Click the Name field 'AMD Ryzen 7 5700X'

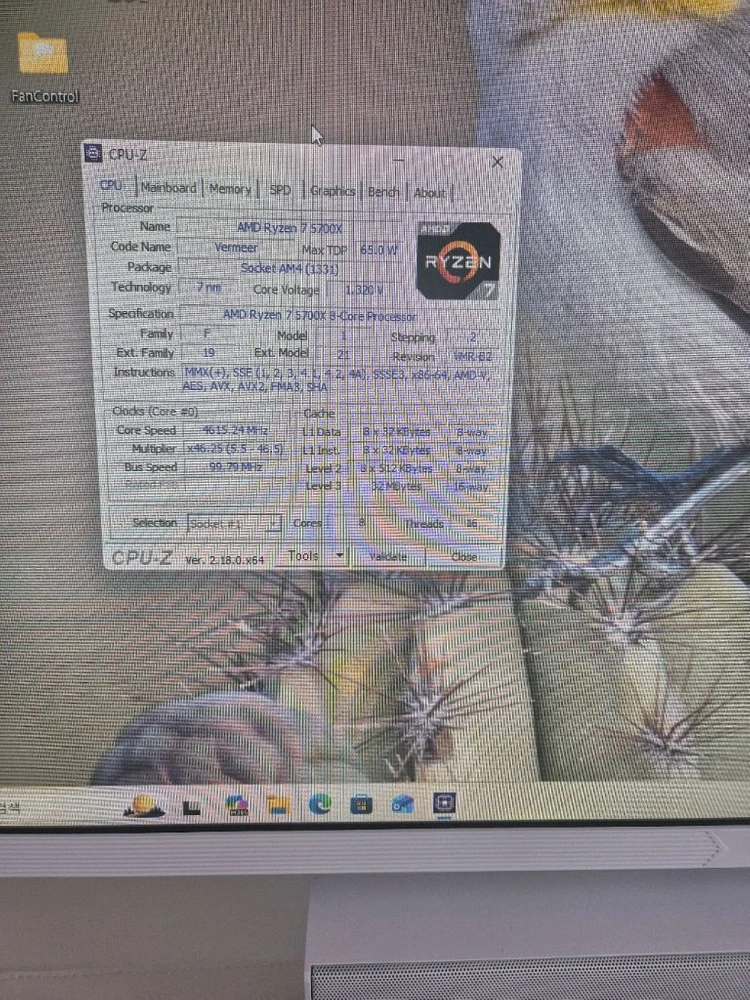point(290,228)
